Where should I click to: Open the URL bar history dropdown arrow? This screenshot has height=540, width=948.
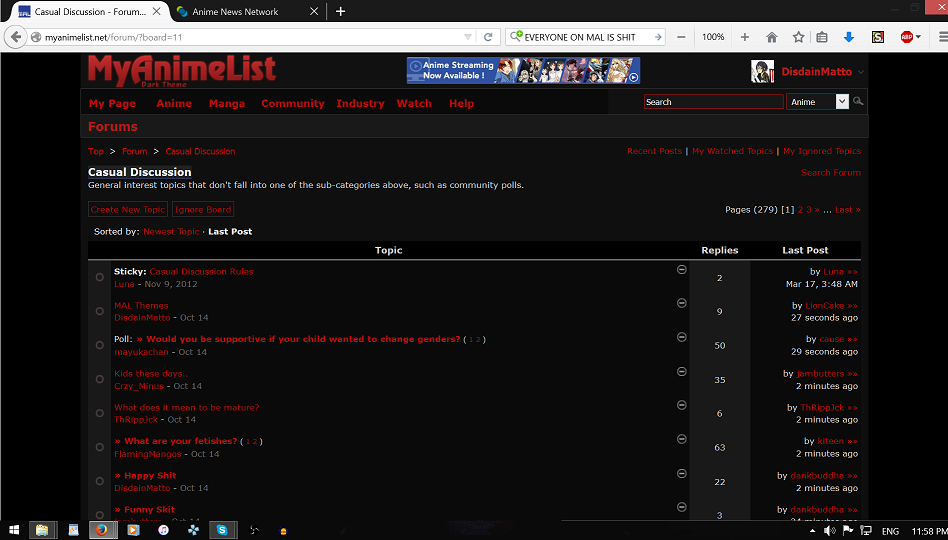pos(467,37)
